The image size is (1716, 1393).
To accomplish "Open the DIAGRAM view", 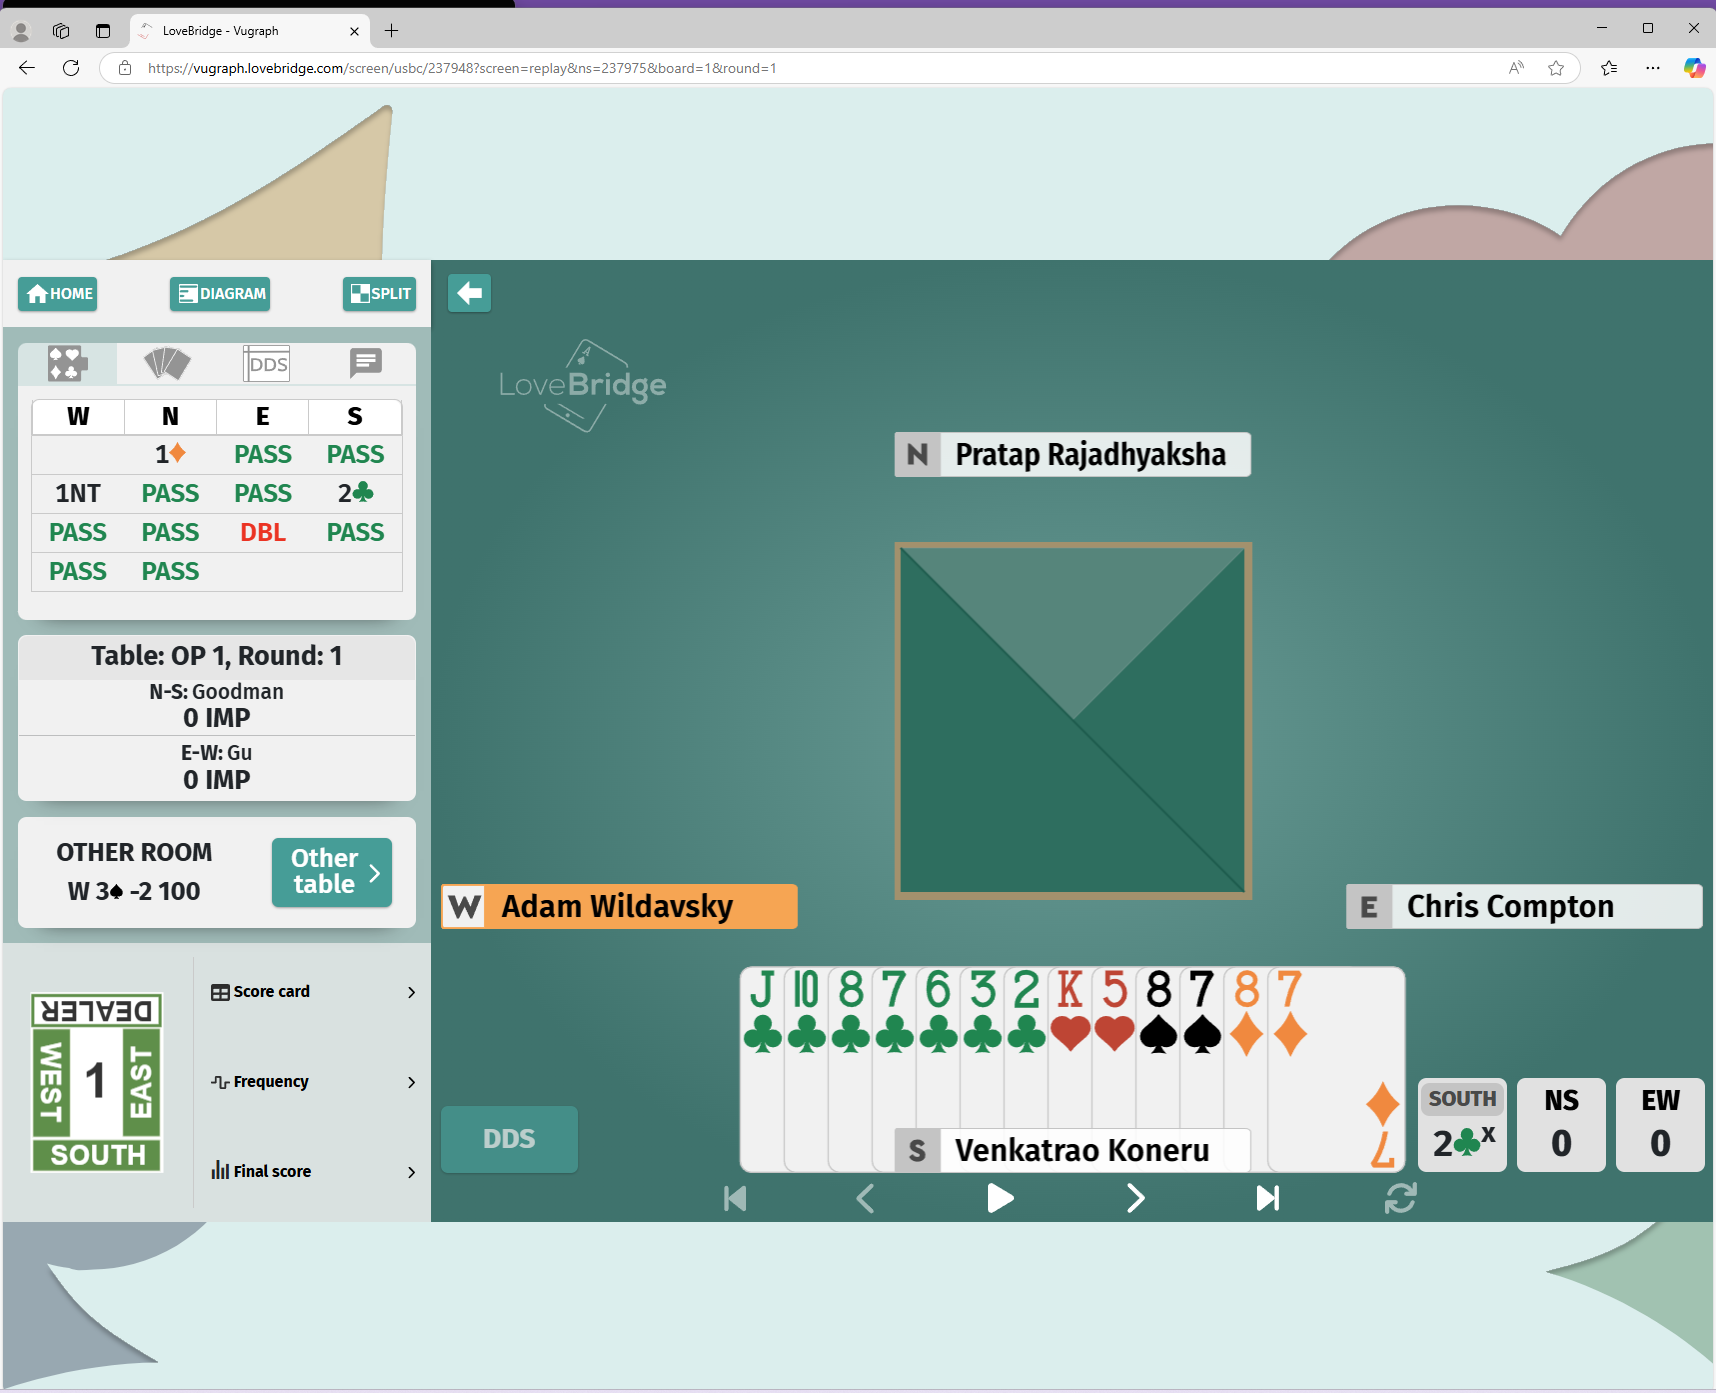I will [x=220, y=294].
